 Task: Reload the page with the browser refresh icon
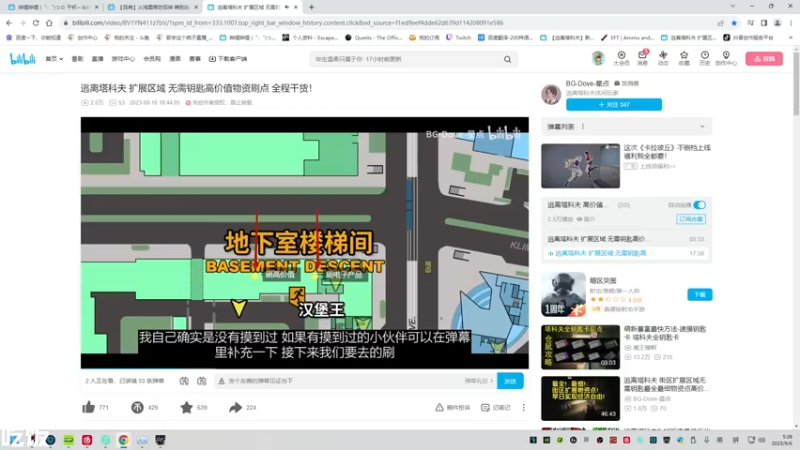point(36,23)
